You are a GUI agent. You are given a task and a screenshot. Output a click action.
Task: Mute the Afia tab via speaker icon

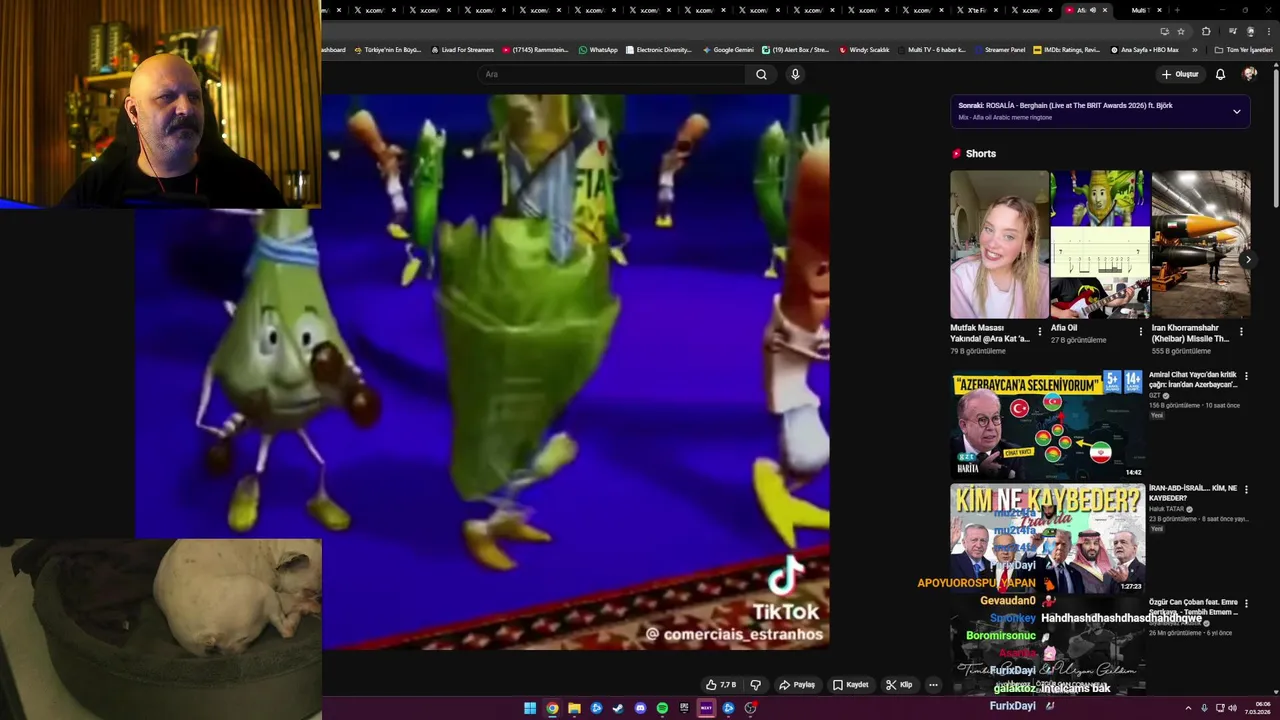(1093, 10)
